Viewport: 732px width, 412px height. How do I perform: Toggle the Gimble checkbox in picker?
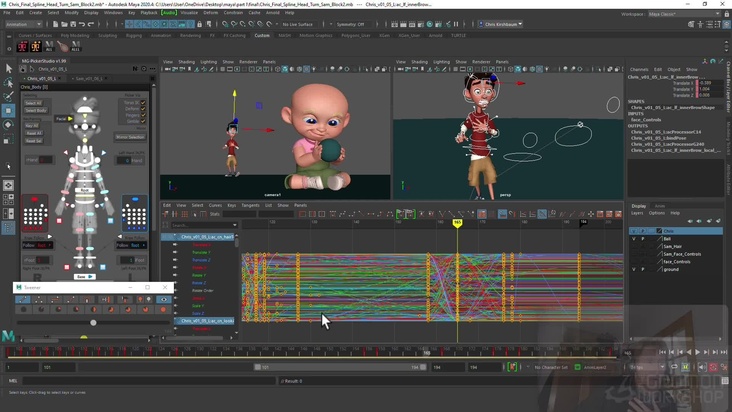(143, 121)
